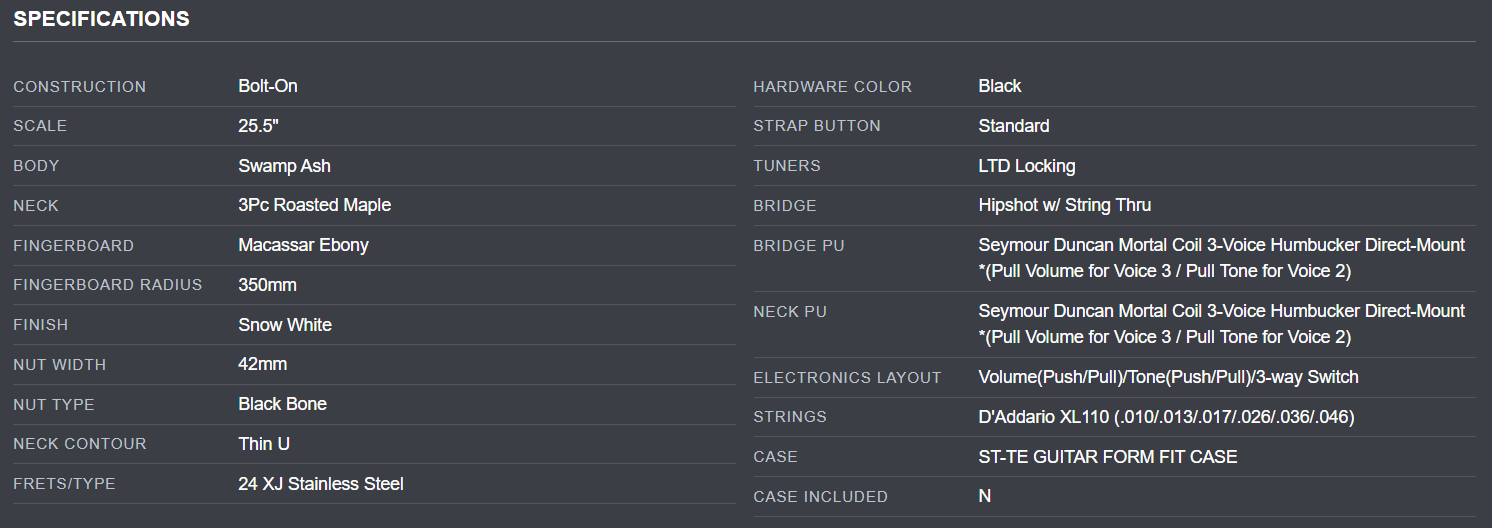Click the Black hardware color value

click(1000, 86)
